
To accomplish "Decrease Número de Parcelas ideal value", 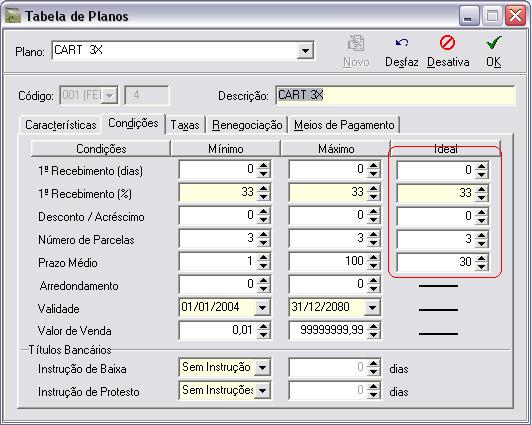I will pos(481,243).
